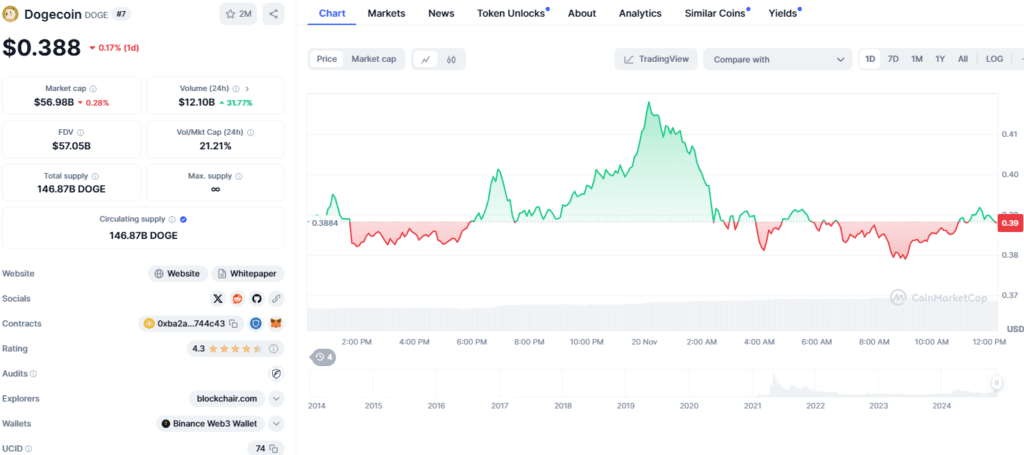Click the #7 rank badge
The image size is (1024, 455).
[x=121, y=14]
